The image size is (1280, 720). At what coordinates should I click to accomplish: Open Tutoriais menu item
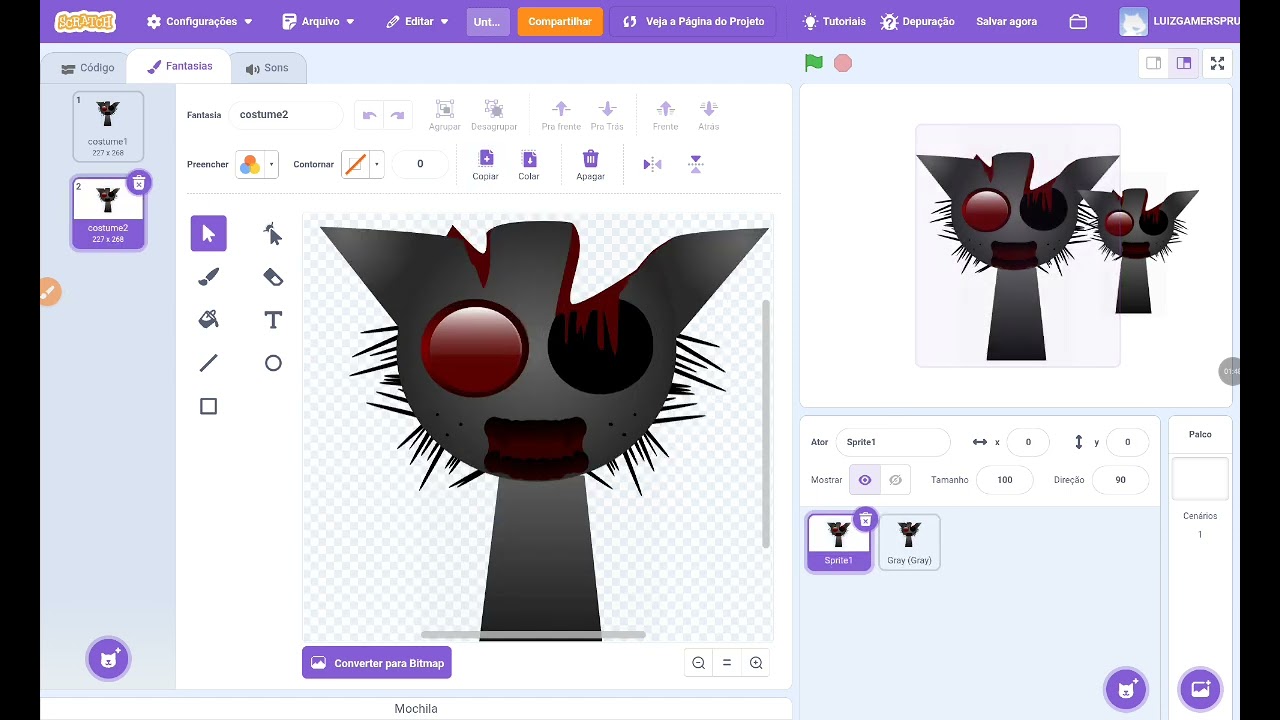pyautogui.click(x=833, y=21)
